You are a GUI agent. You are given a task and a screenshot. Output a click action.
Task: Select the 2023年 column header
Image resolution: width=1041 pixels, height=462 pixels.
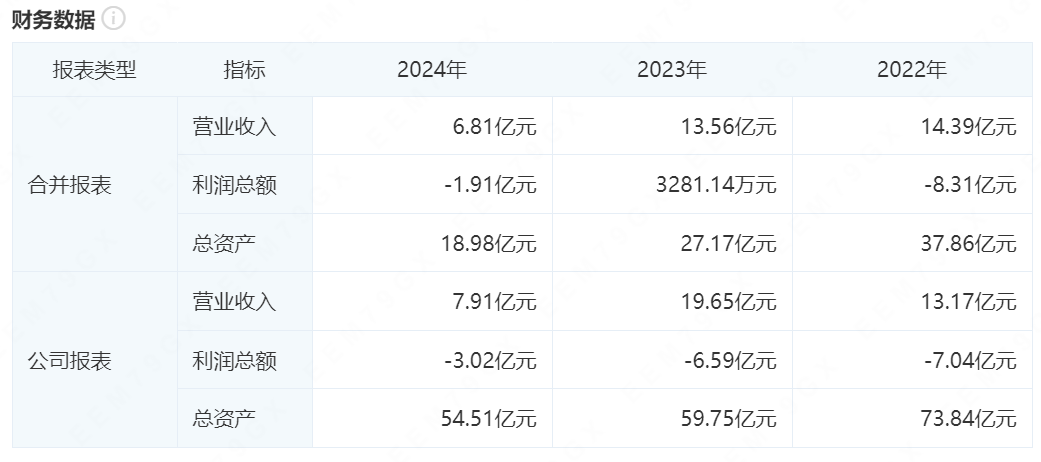pos(672,70)
